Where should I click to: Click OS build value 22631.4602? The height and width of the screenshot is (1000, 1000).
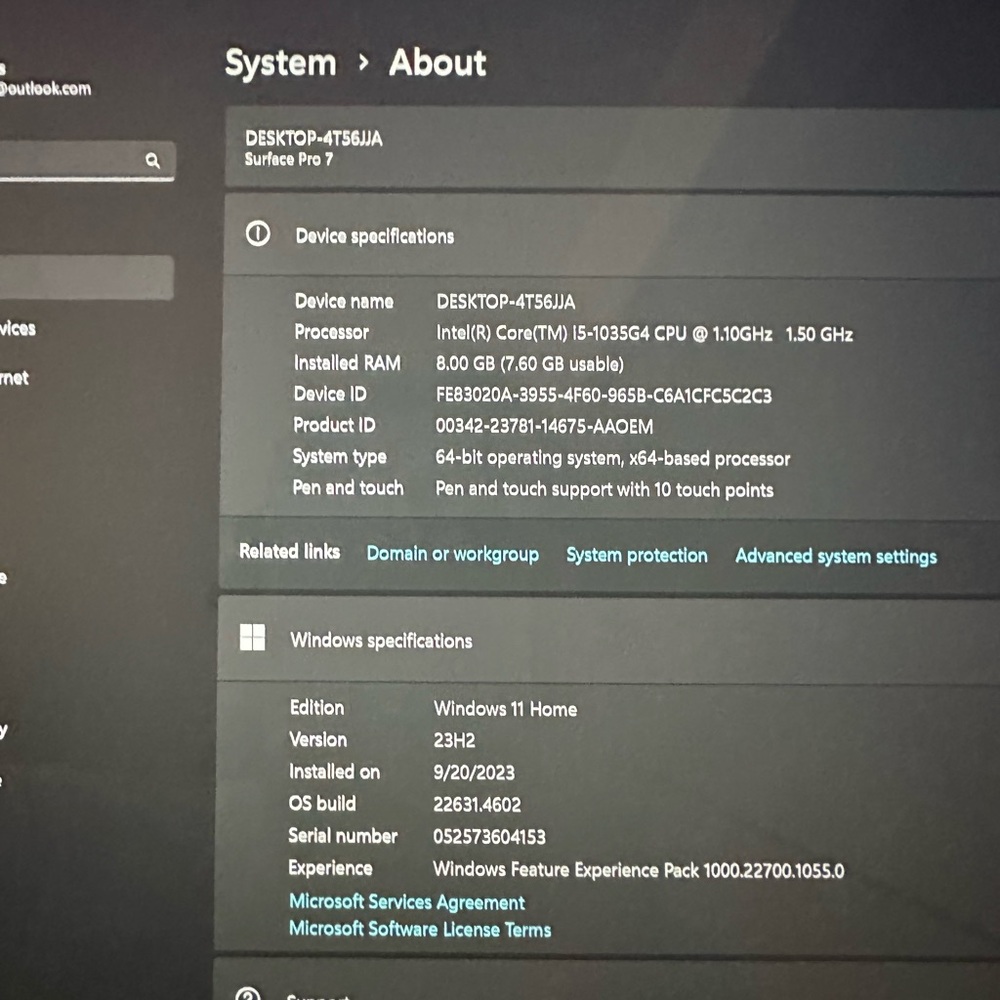[x=477, y=805]
